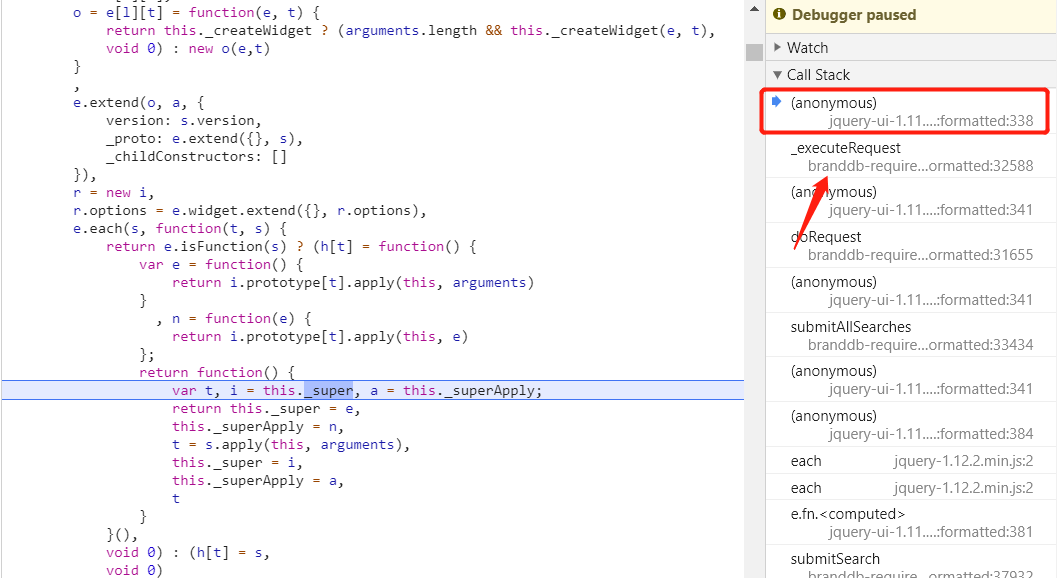Screen dimensions: 1057x578
Task: Click the highlighted _super token in code
Action: point(328,390)
